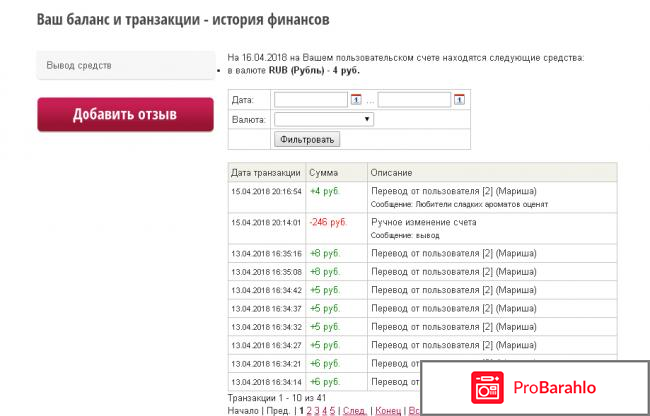Go to page 3 of transactions
Screen dimensions: 650x416
click(x=315, y=410)
